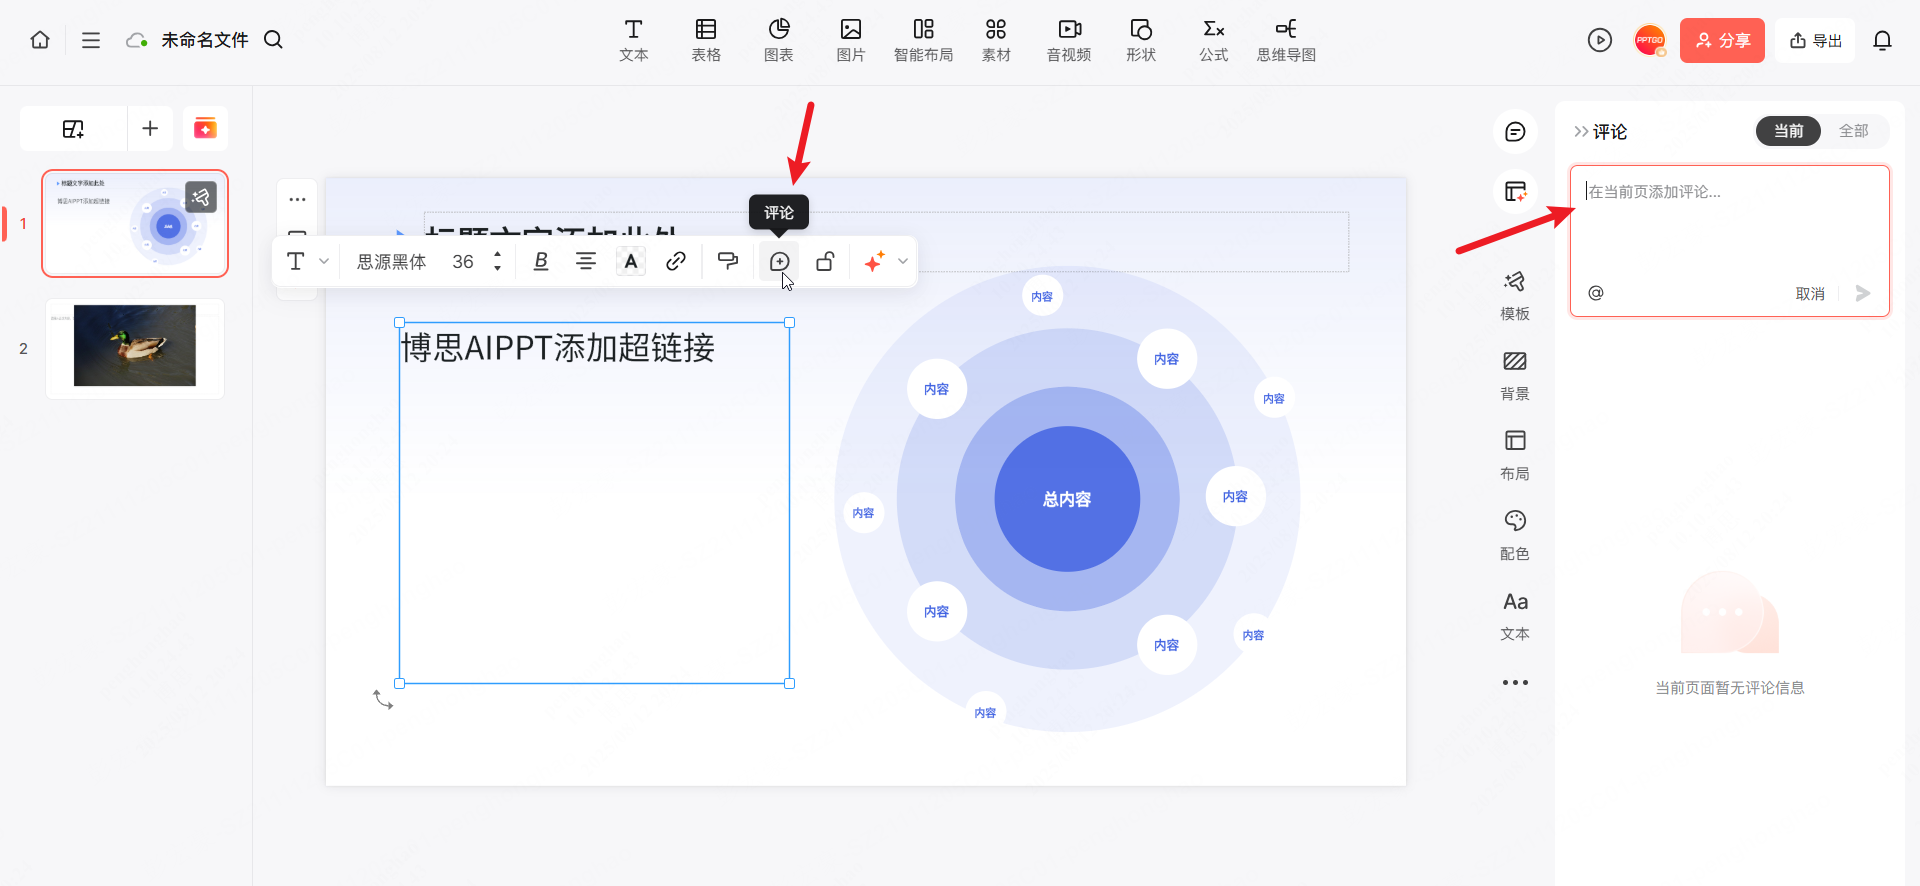This screenshot has width=1920, height=886.
Task: Open search with the magnifier icon
Action: point(273,40)
